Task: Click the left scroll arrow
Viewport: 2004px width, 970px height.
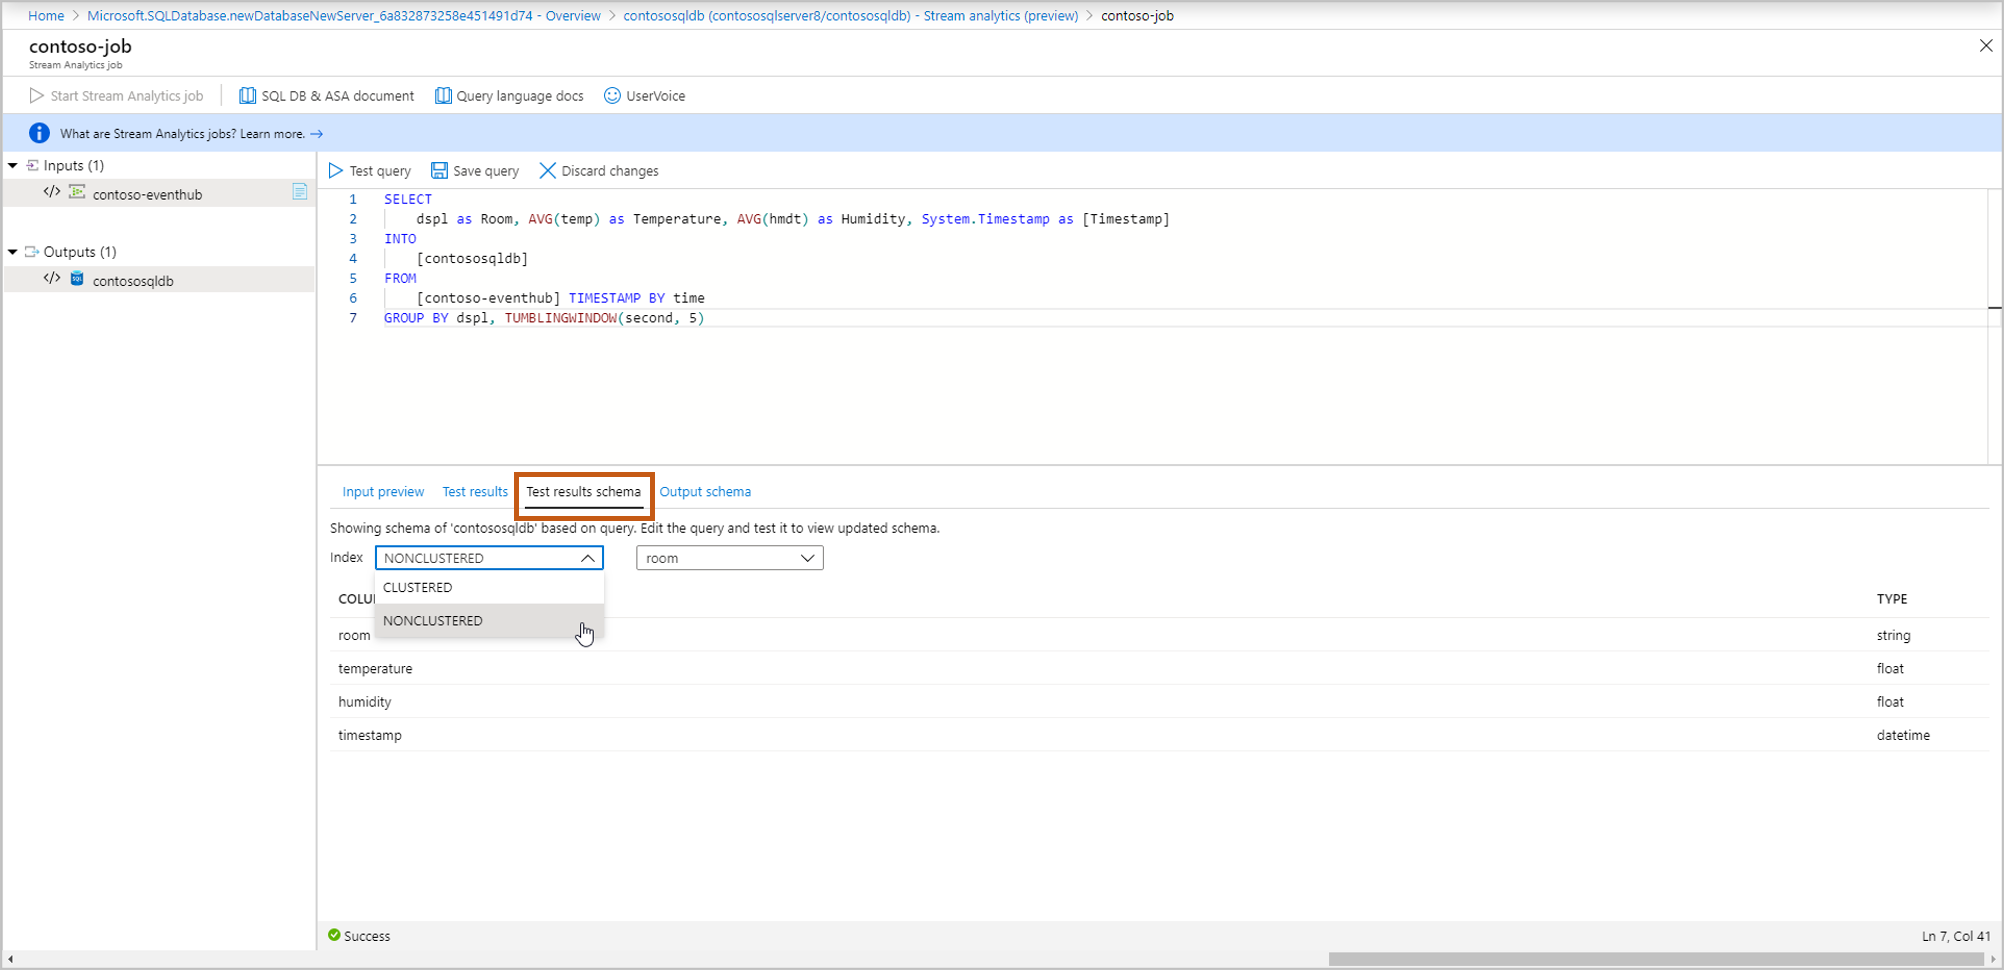Action: pyautogui.click(x=10, y=959)
